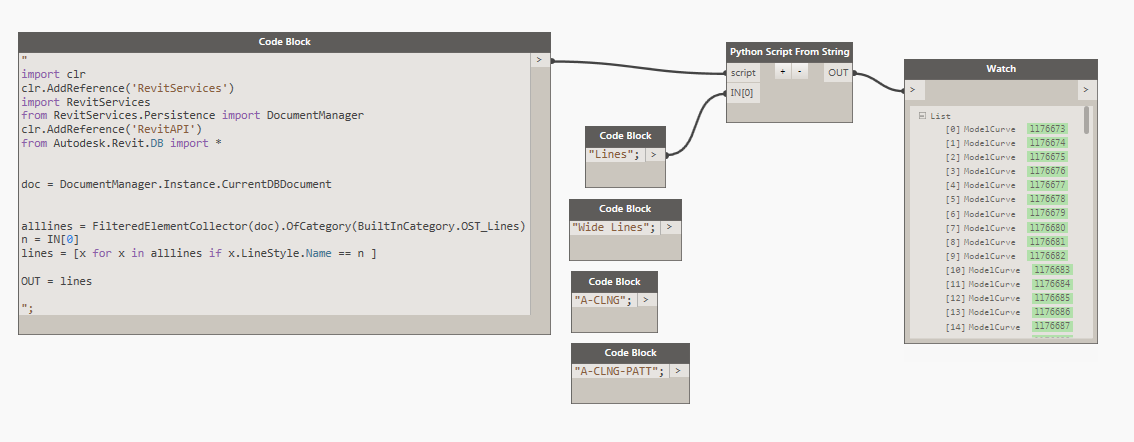Click the element ID 1176674 in Watch
1134x442 pixels.
(1047, 143)
